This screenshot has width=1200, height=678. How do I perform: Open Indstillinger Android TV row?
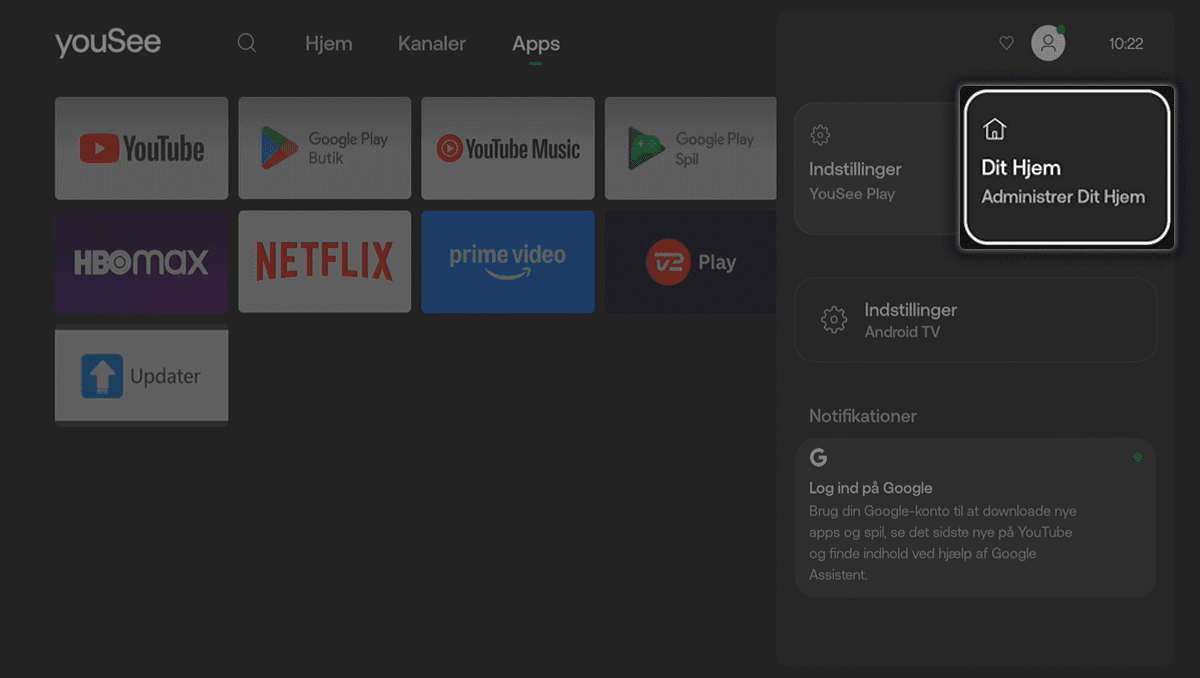[x=975, y=320]
